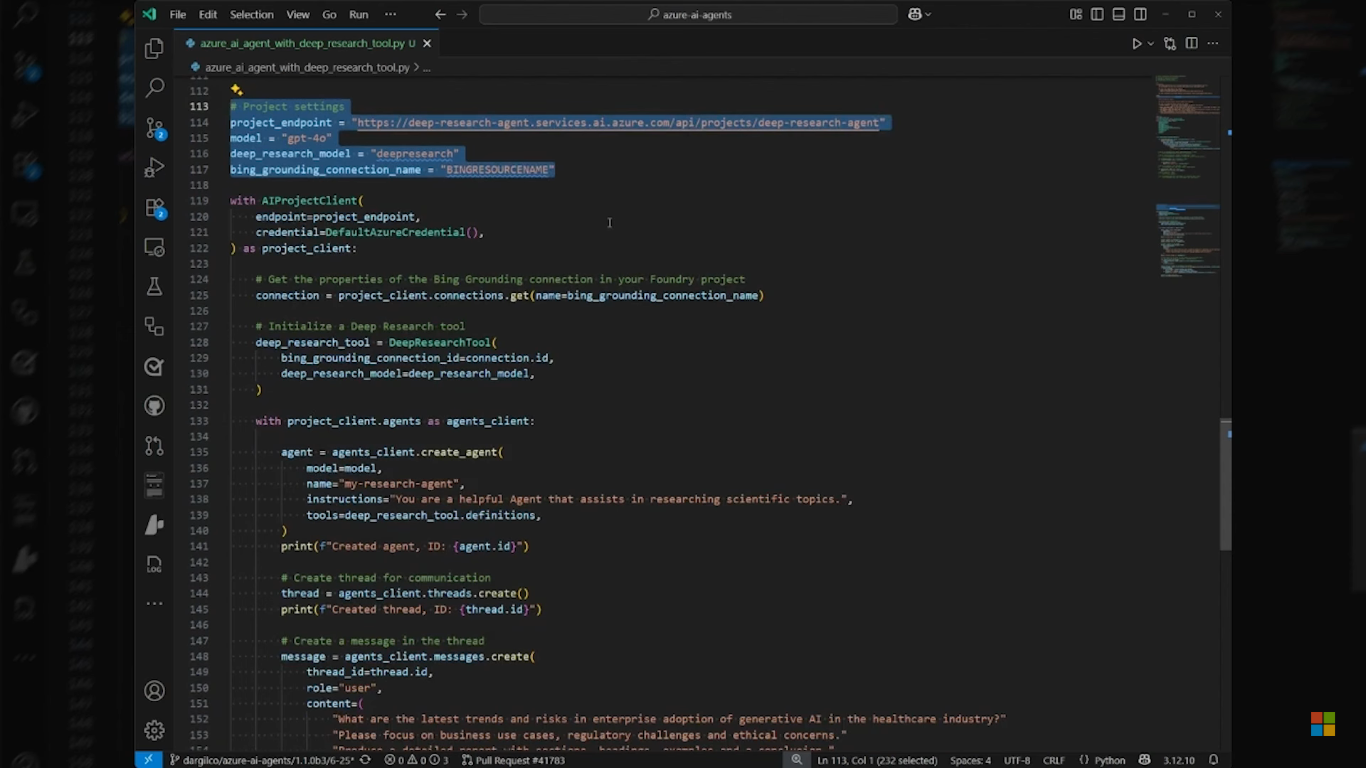1366x768 pixels.
Task: Open the Selection menu
Action: [x=252, y=14]
